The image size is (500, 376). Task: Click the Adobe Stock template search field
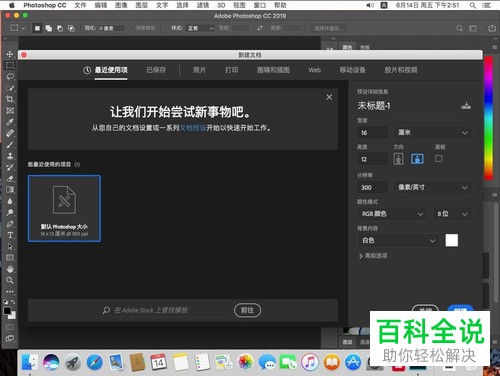[x=173, y=310]
